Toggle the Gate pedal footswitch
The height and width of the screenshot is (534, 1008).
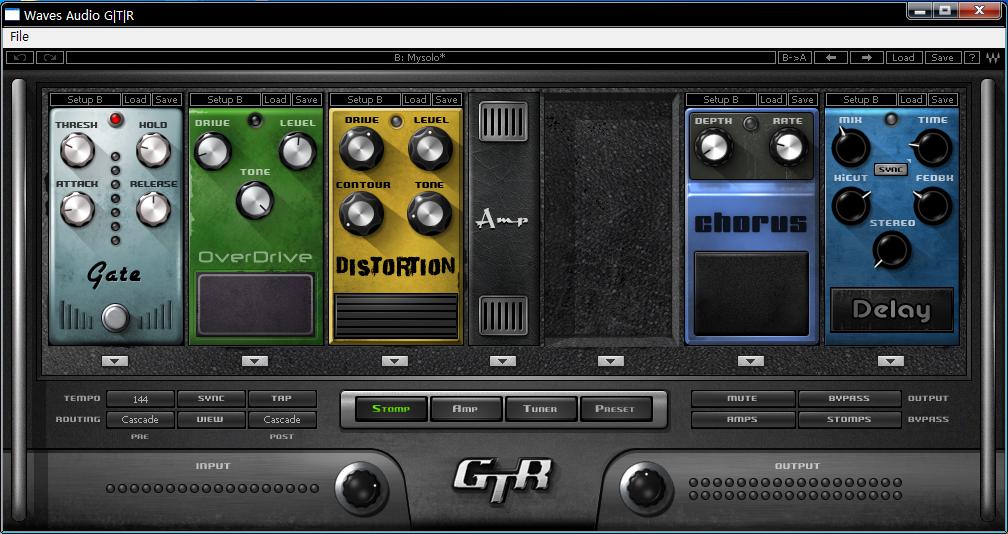coord(116,317)
